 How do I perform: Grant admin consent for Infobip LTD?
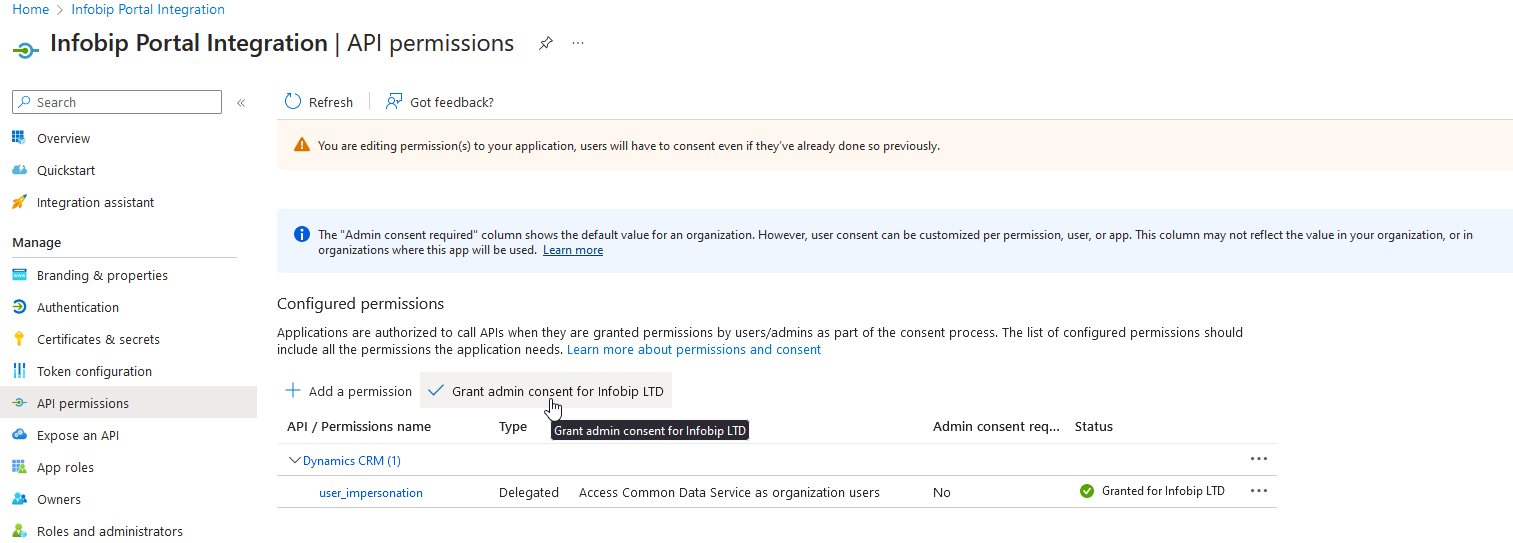[x=546, y=391]
